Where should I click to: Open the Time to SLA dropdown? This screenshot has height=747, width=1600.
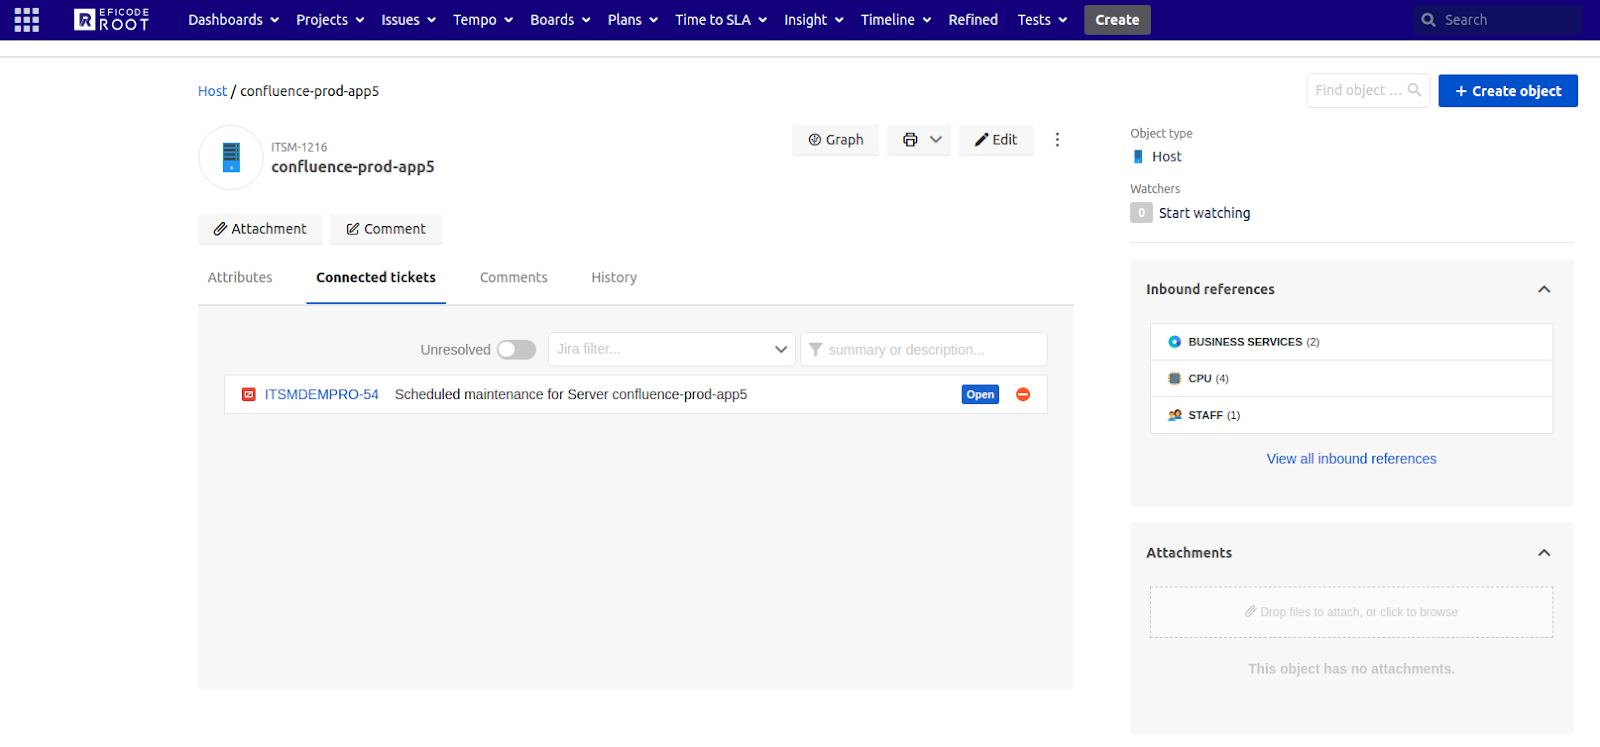[x=721, y=20]
